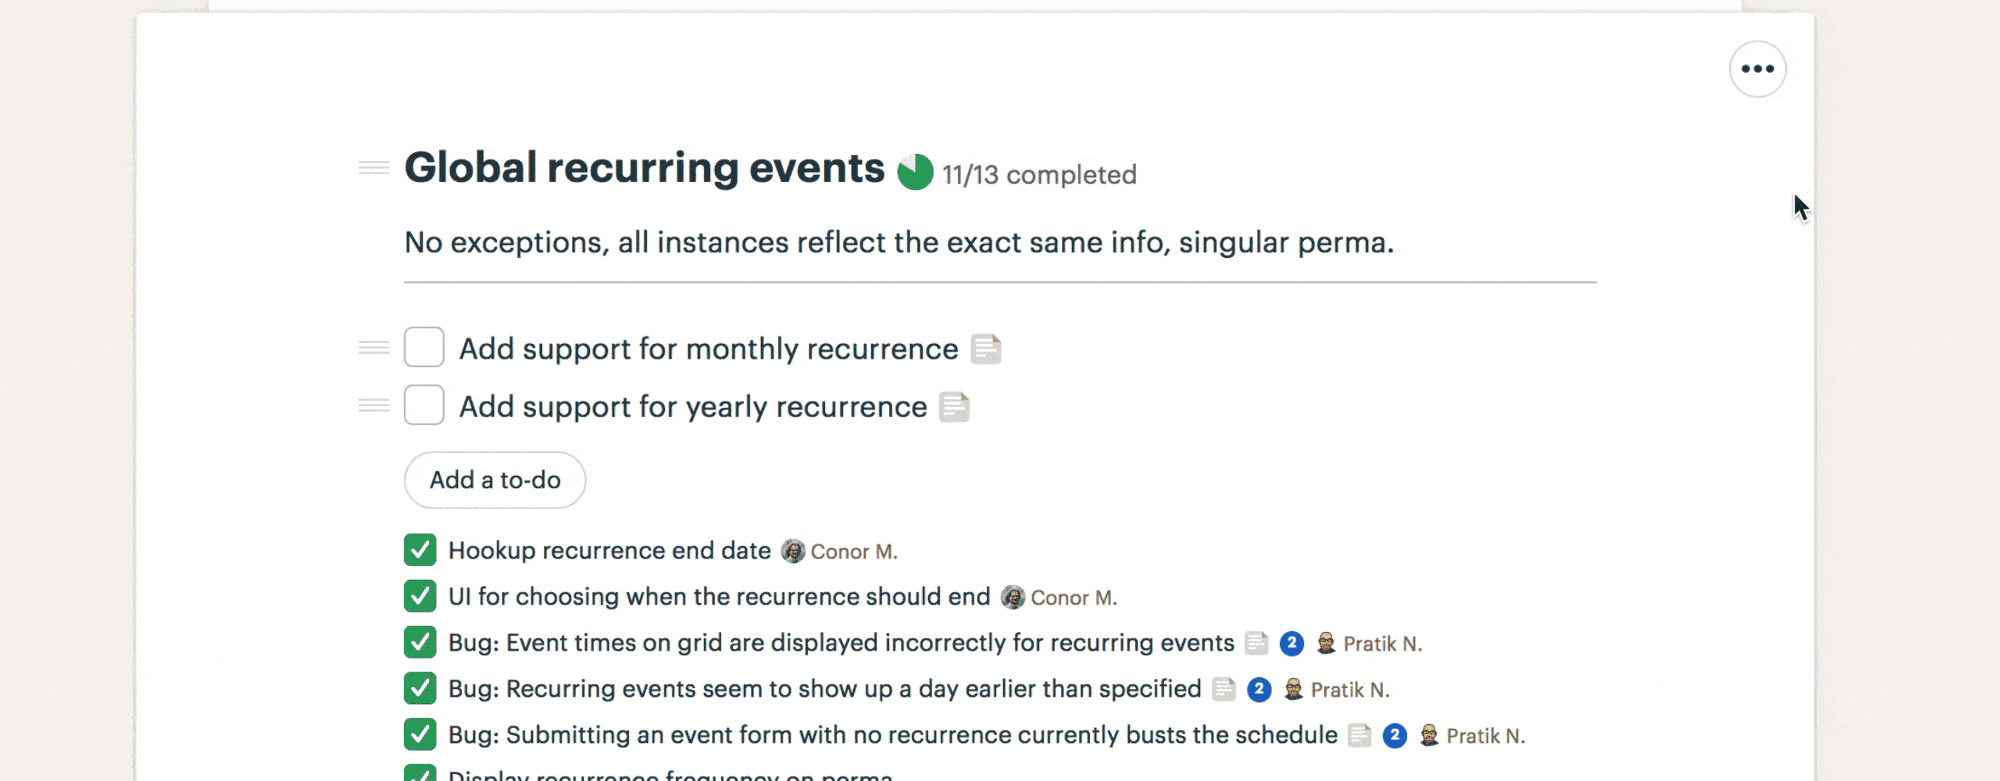2000x781 pixels.
Task: Click drag handle beside monthly recurrence to-do
Action: point(374,348)
